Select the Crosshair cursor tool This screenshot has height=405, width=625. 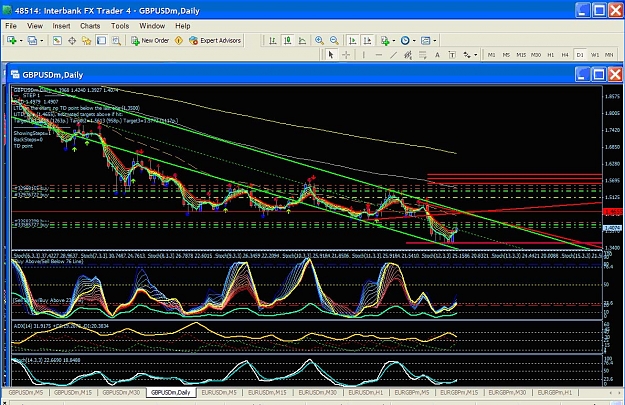point(346,55)
